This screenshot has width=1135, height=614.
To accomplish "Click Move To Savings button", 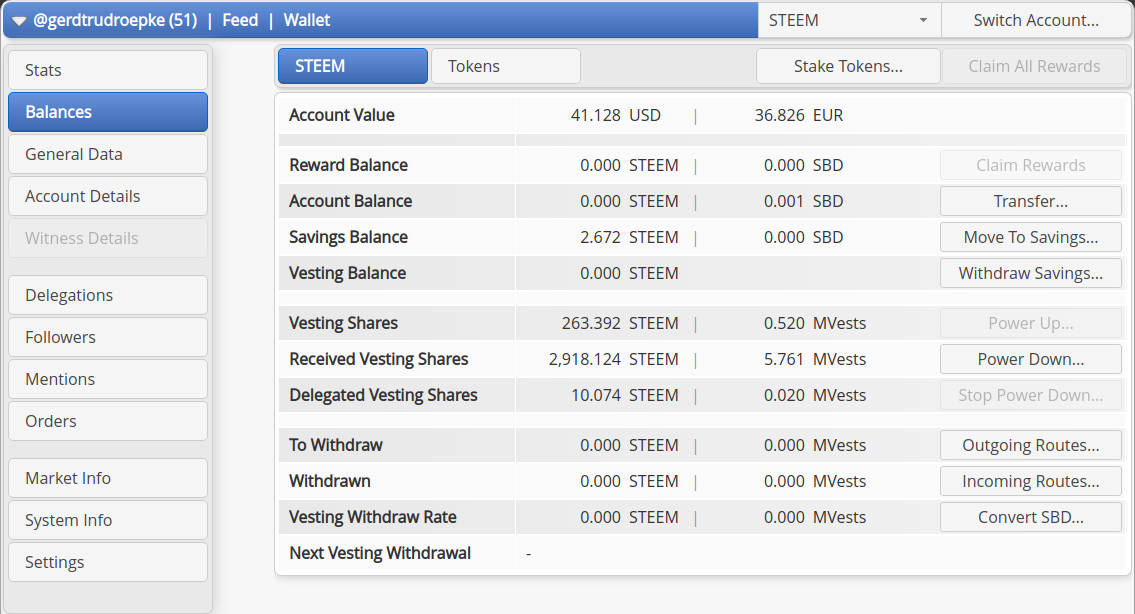I will coord(1031,237).
